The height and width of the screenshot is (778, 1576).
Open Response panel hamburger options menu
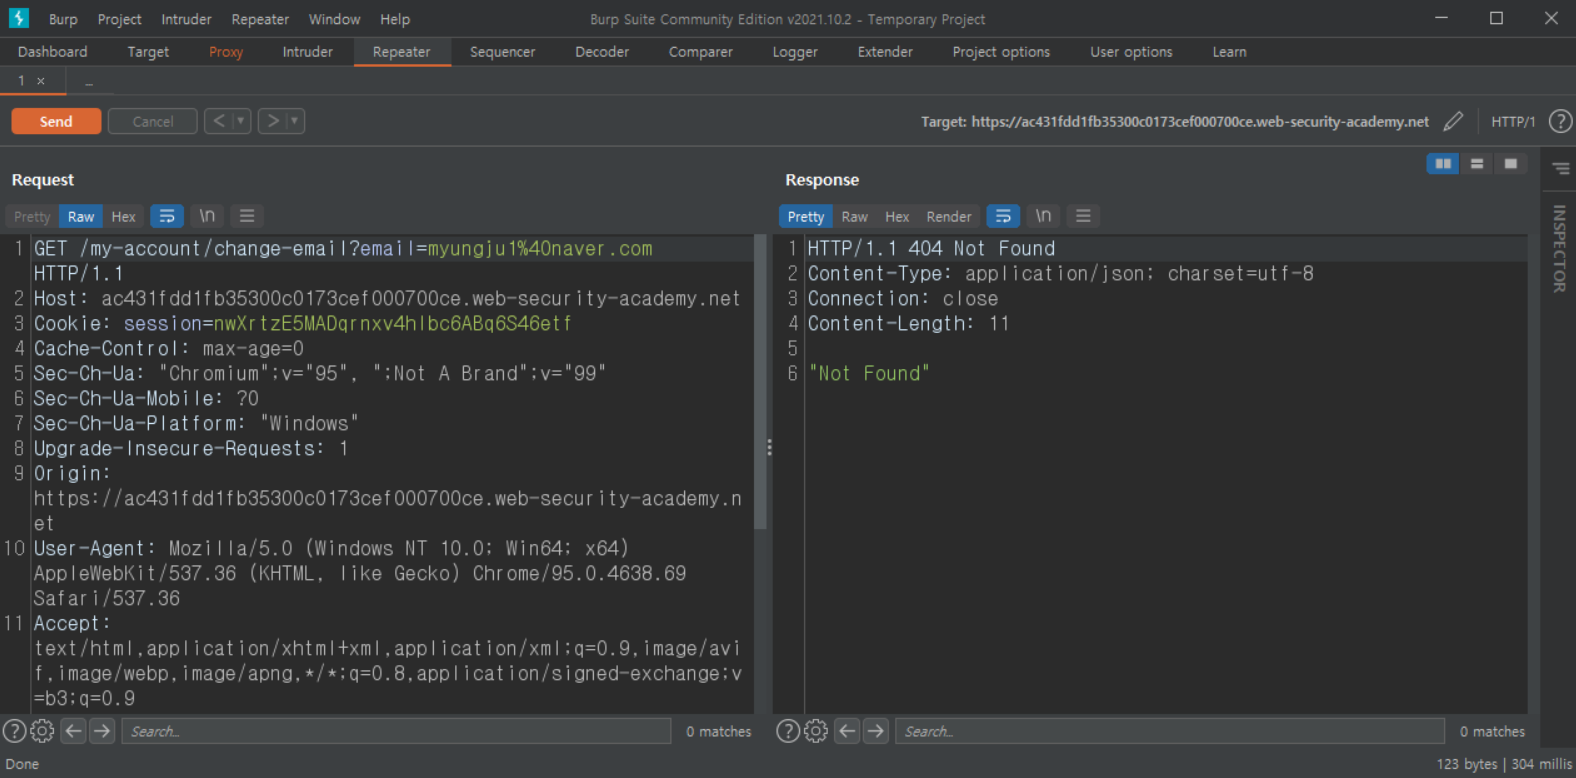pyautogui.click(x=1083, y=216)
